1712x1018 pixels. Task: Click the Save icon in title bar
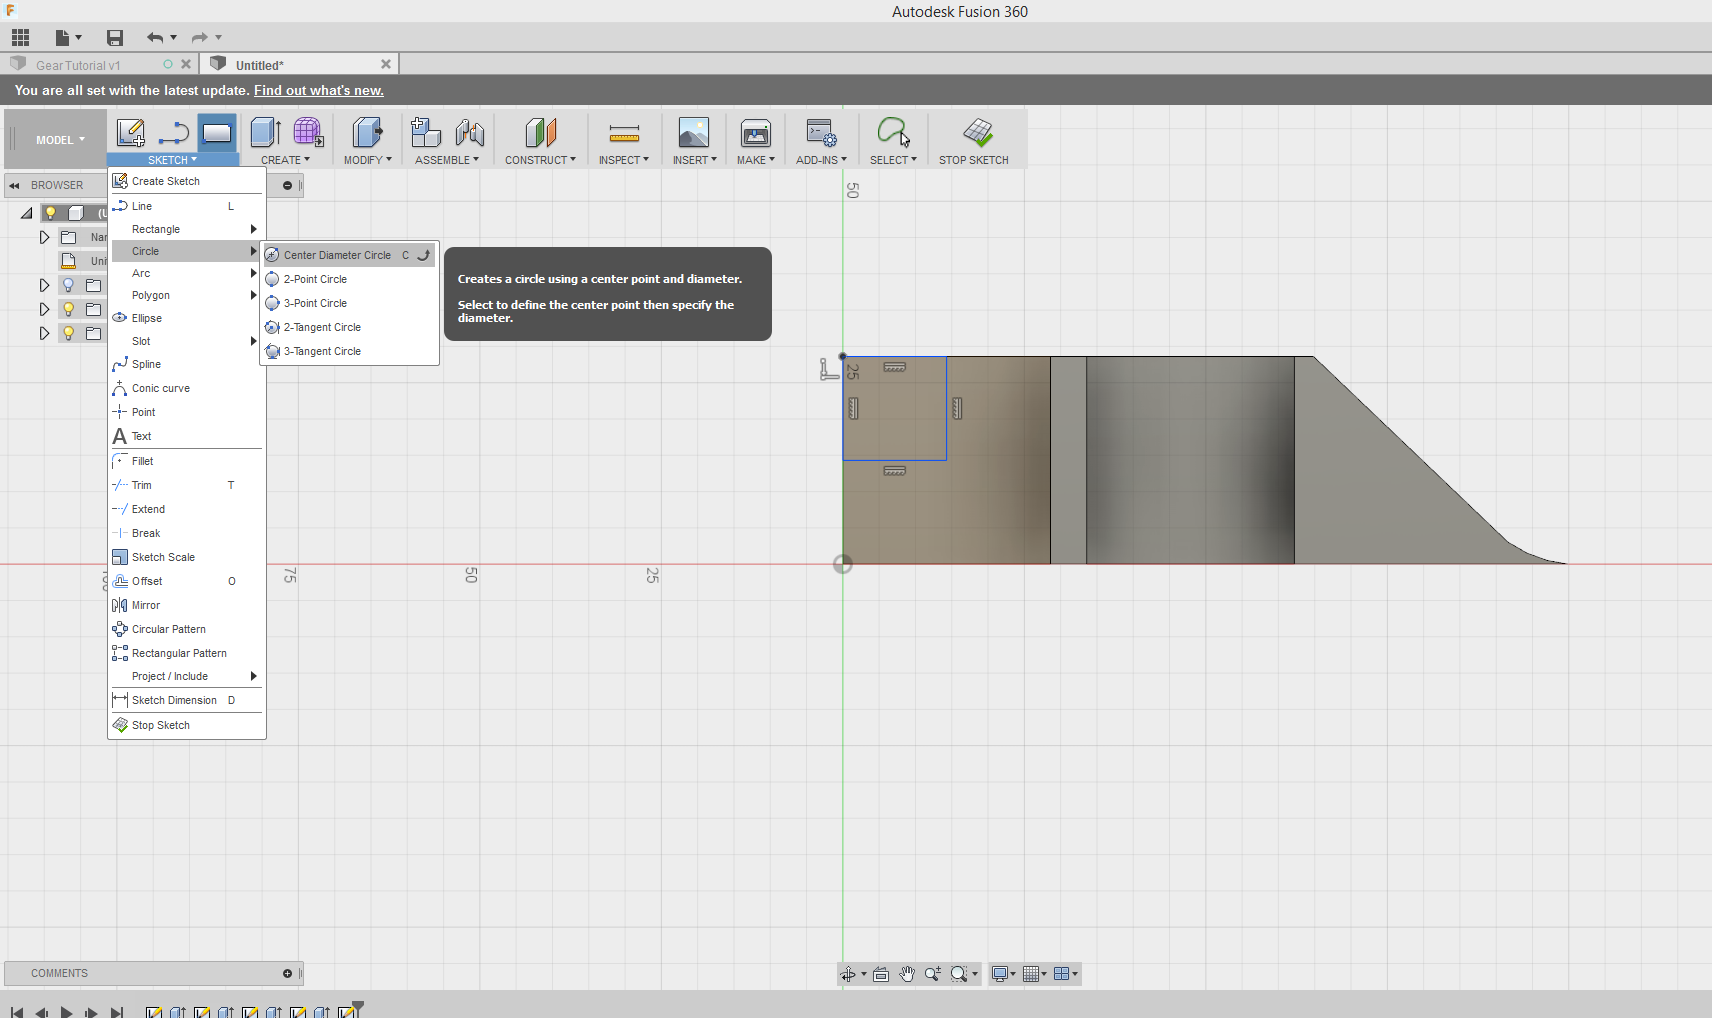(x=115, y=38)
